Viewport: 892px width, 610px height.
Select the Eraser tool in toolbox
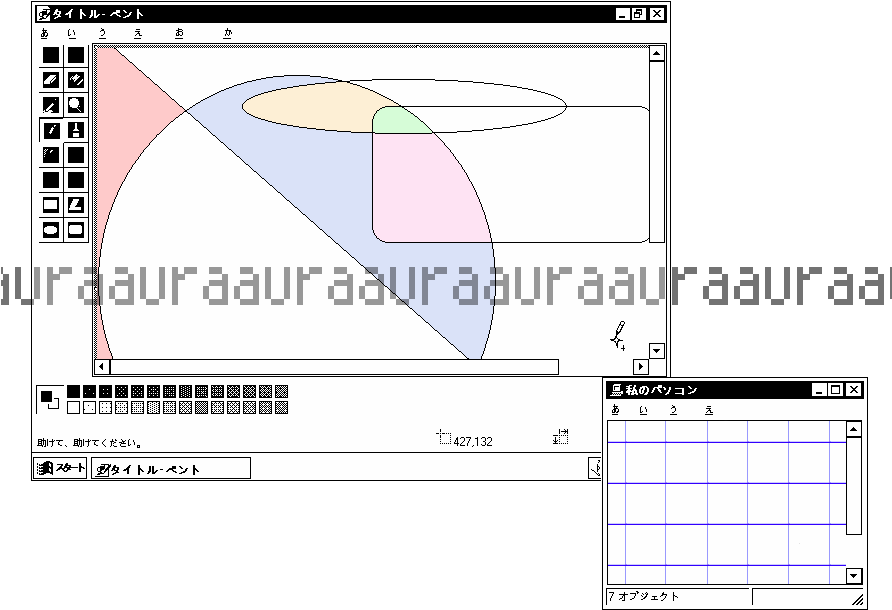click(x=51, y=80)
